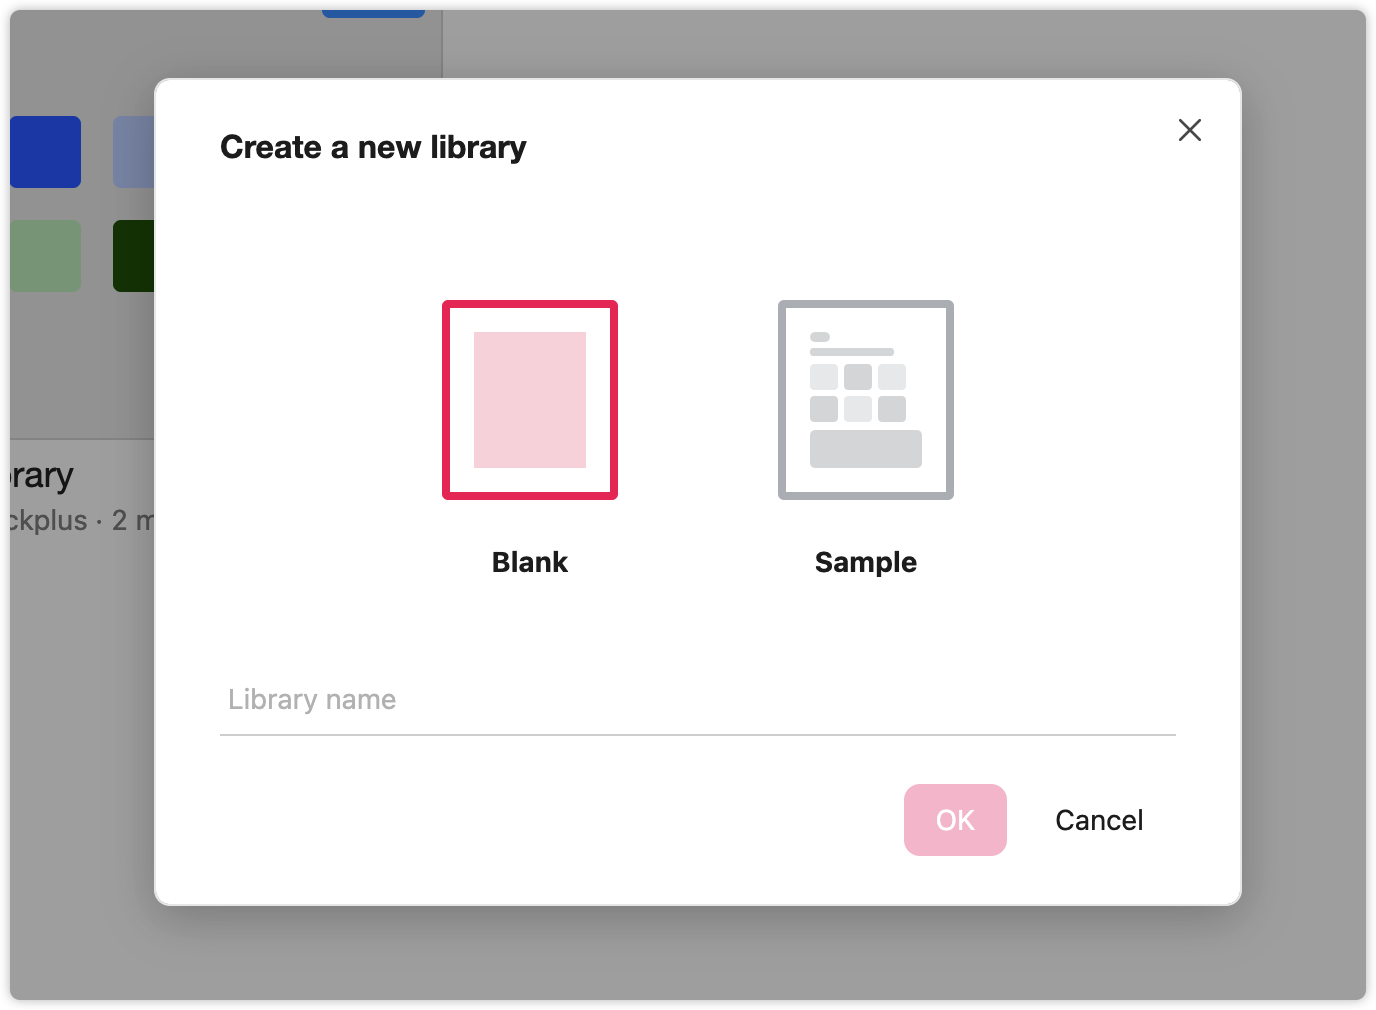1376x1010 pixels.
Task: Click the pale lavender swatch behind dialog
Action: click(134, 152)
